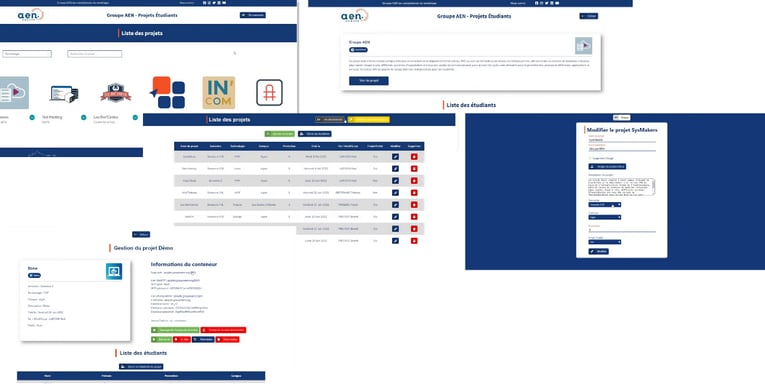Click the Se connecter button
The width and height of the screenshot is (765, 384).
(253, 15)
